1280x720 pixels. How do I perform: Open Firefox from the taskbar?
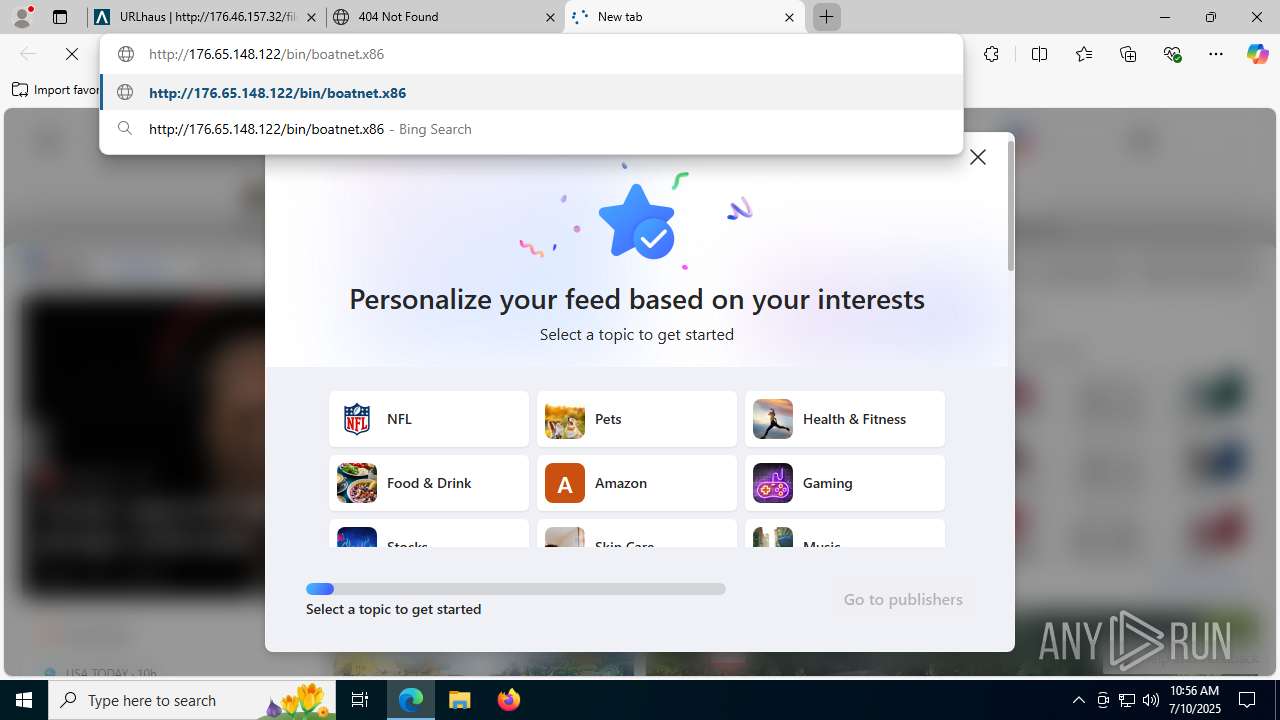coord(509,700)
